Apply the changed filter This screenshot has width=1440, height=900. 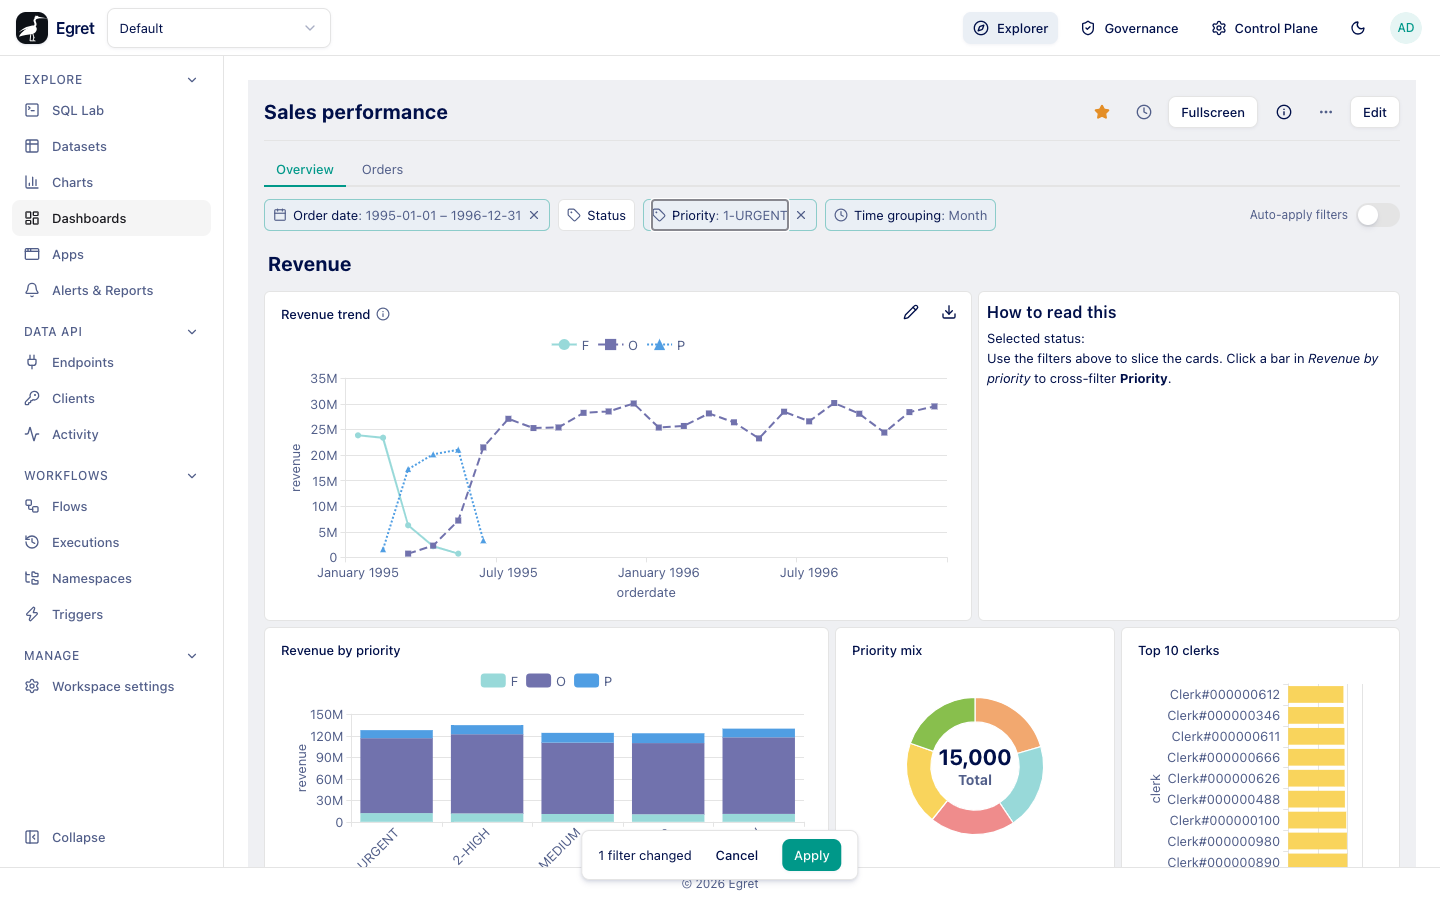812,855
